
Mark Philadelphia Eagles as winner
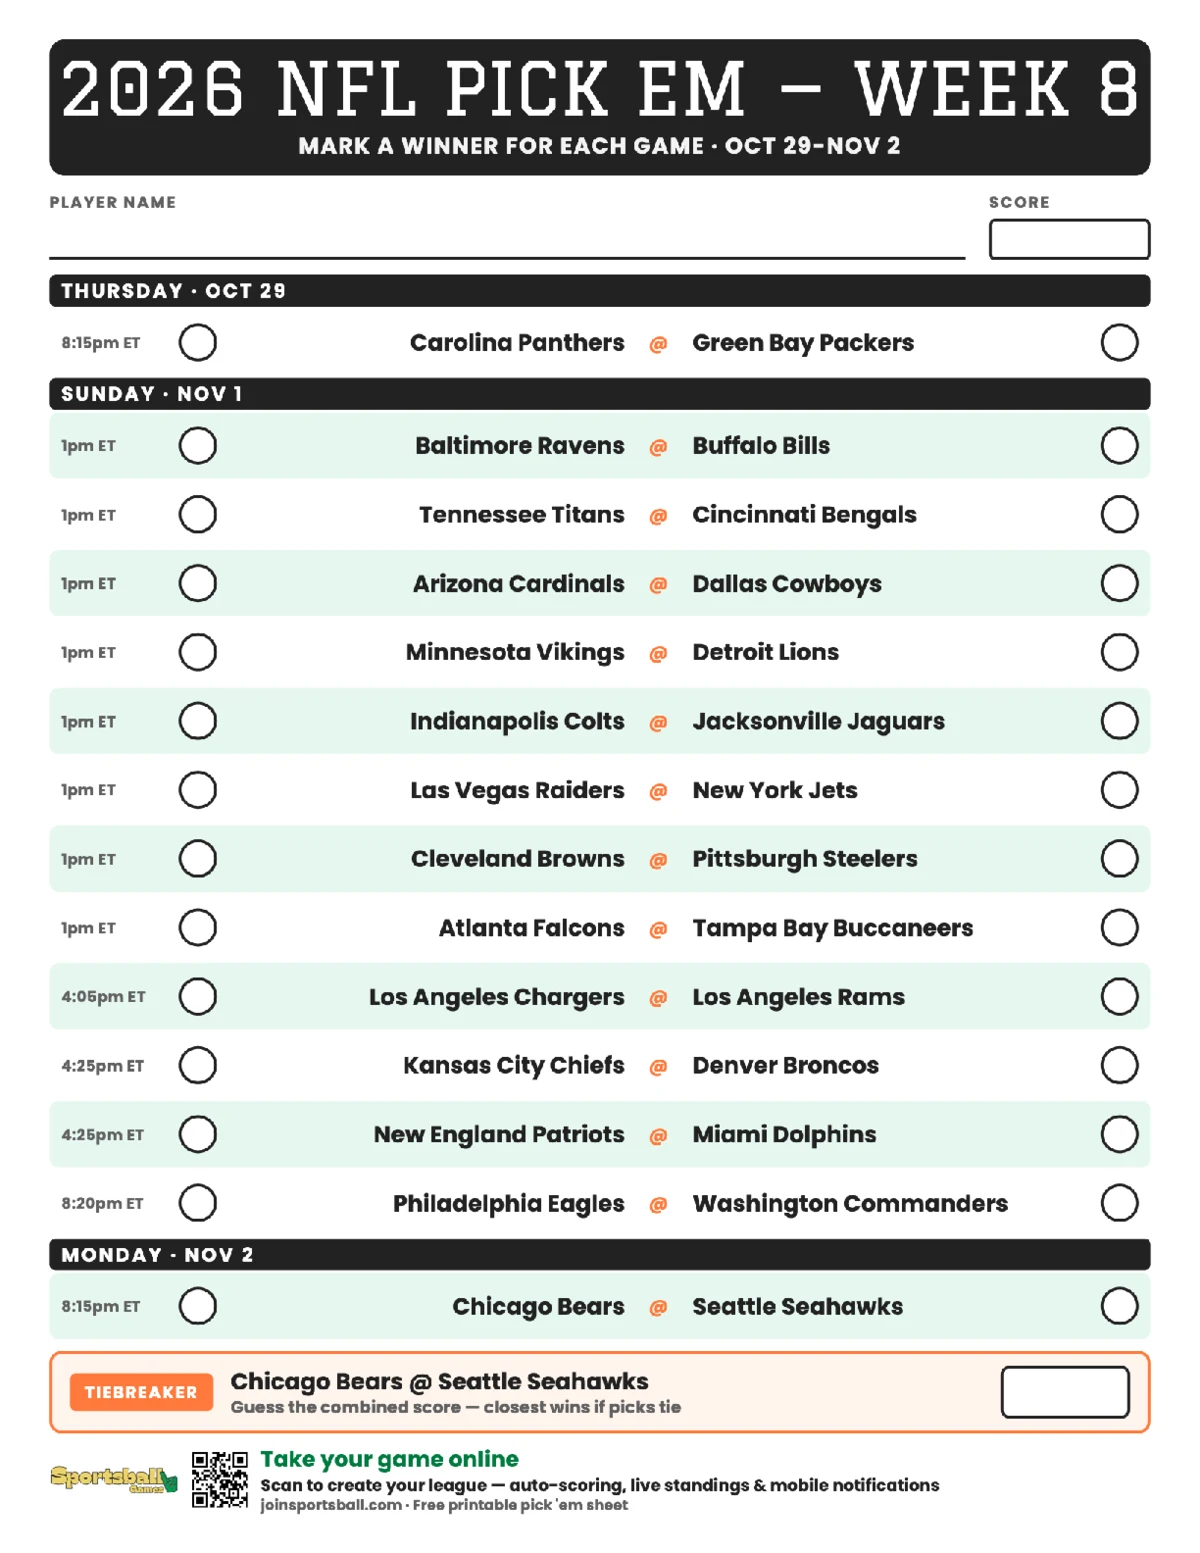coord(198,1203)
